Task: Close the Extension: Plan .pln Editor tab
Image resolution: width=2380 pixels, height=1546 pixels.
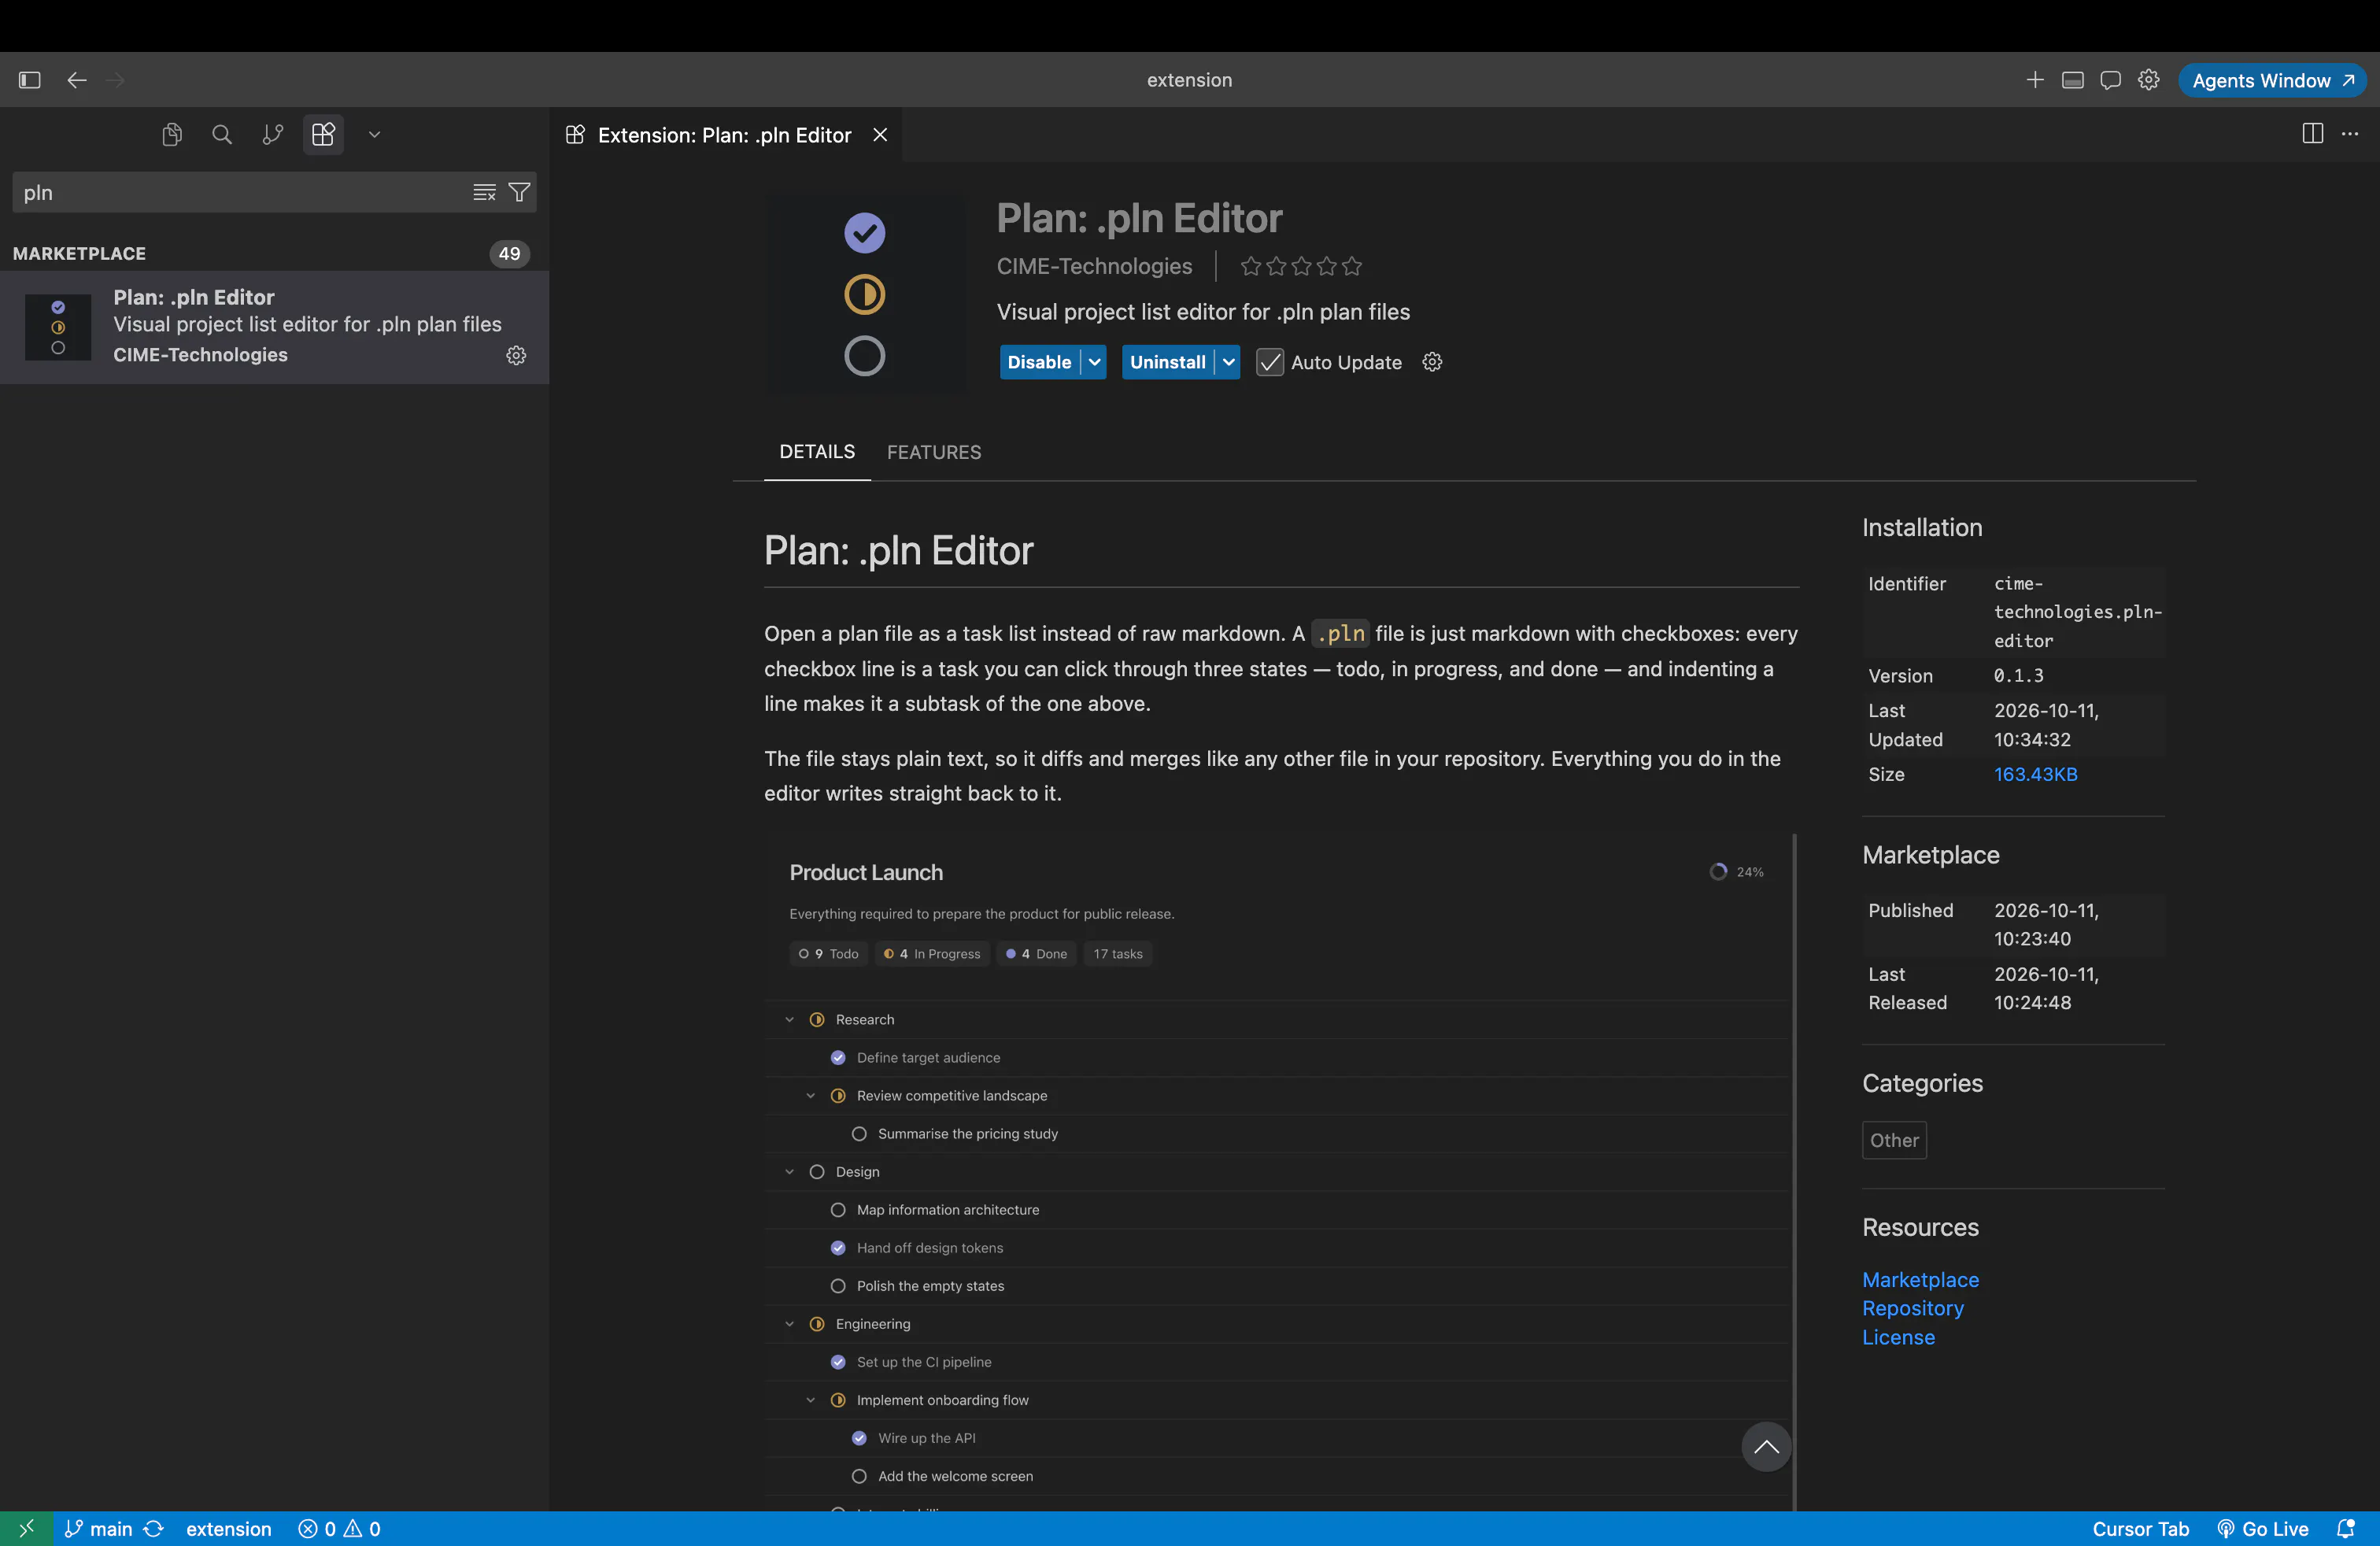Action: point(880,134)
